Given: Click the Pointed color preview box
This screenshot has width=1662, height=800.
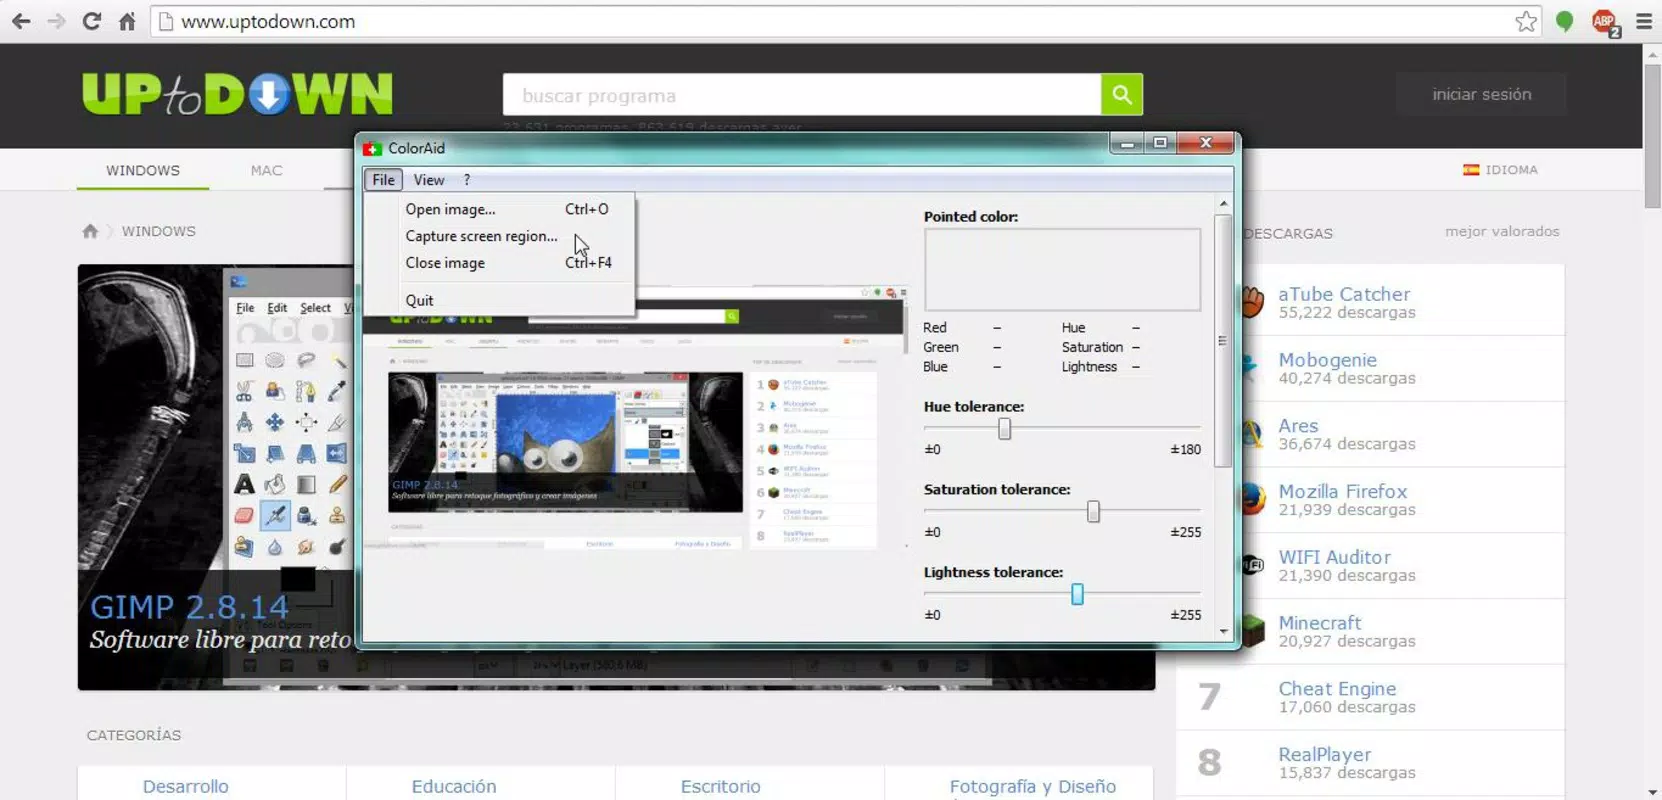Looking at the screenshot, I should [1062, 270].
